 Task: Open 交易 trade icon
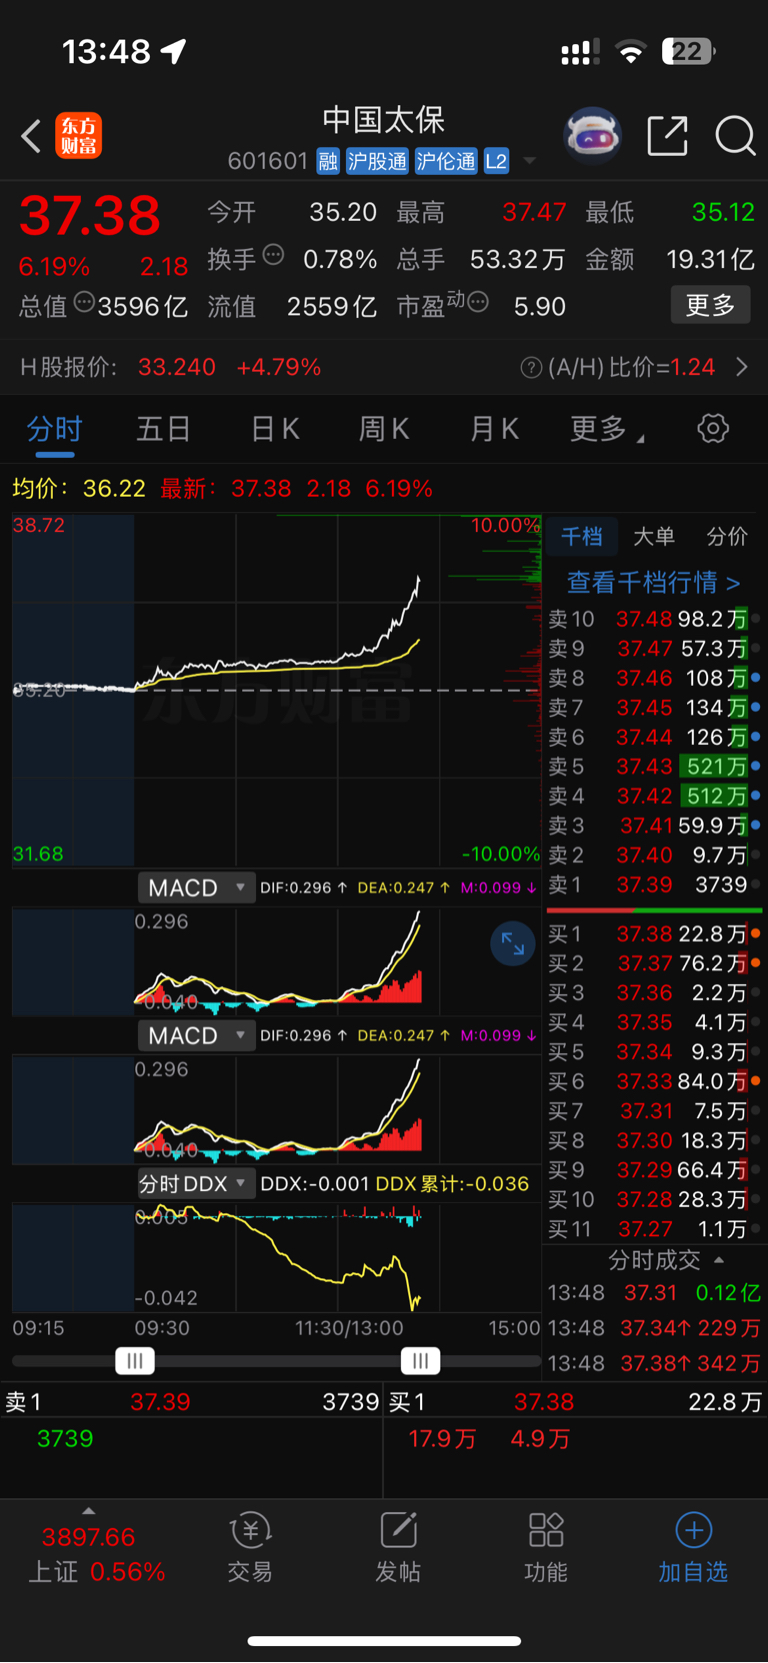coord(250,1547)
